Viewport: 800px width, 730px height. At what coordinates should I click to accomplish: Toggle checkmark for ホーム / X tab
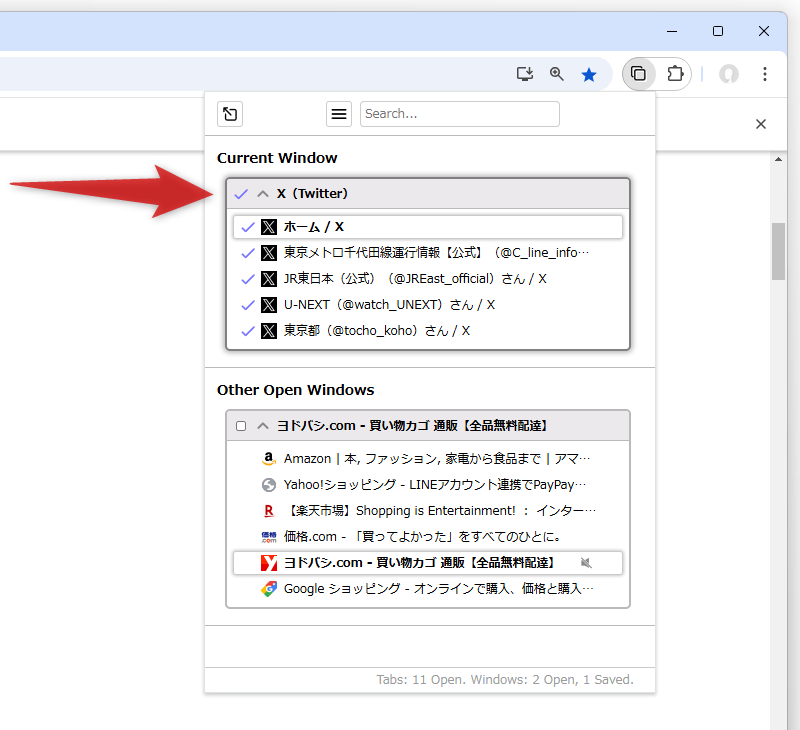click(248, 227)
